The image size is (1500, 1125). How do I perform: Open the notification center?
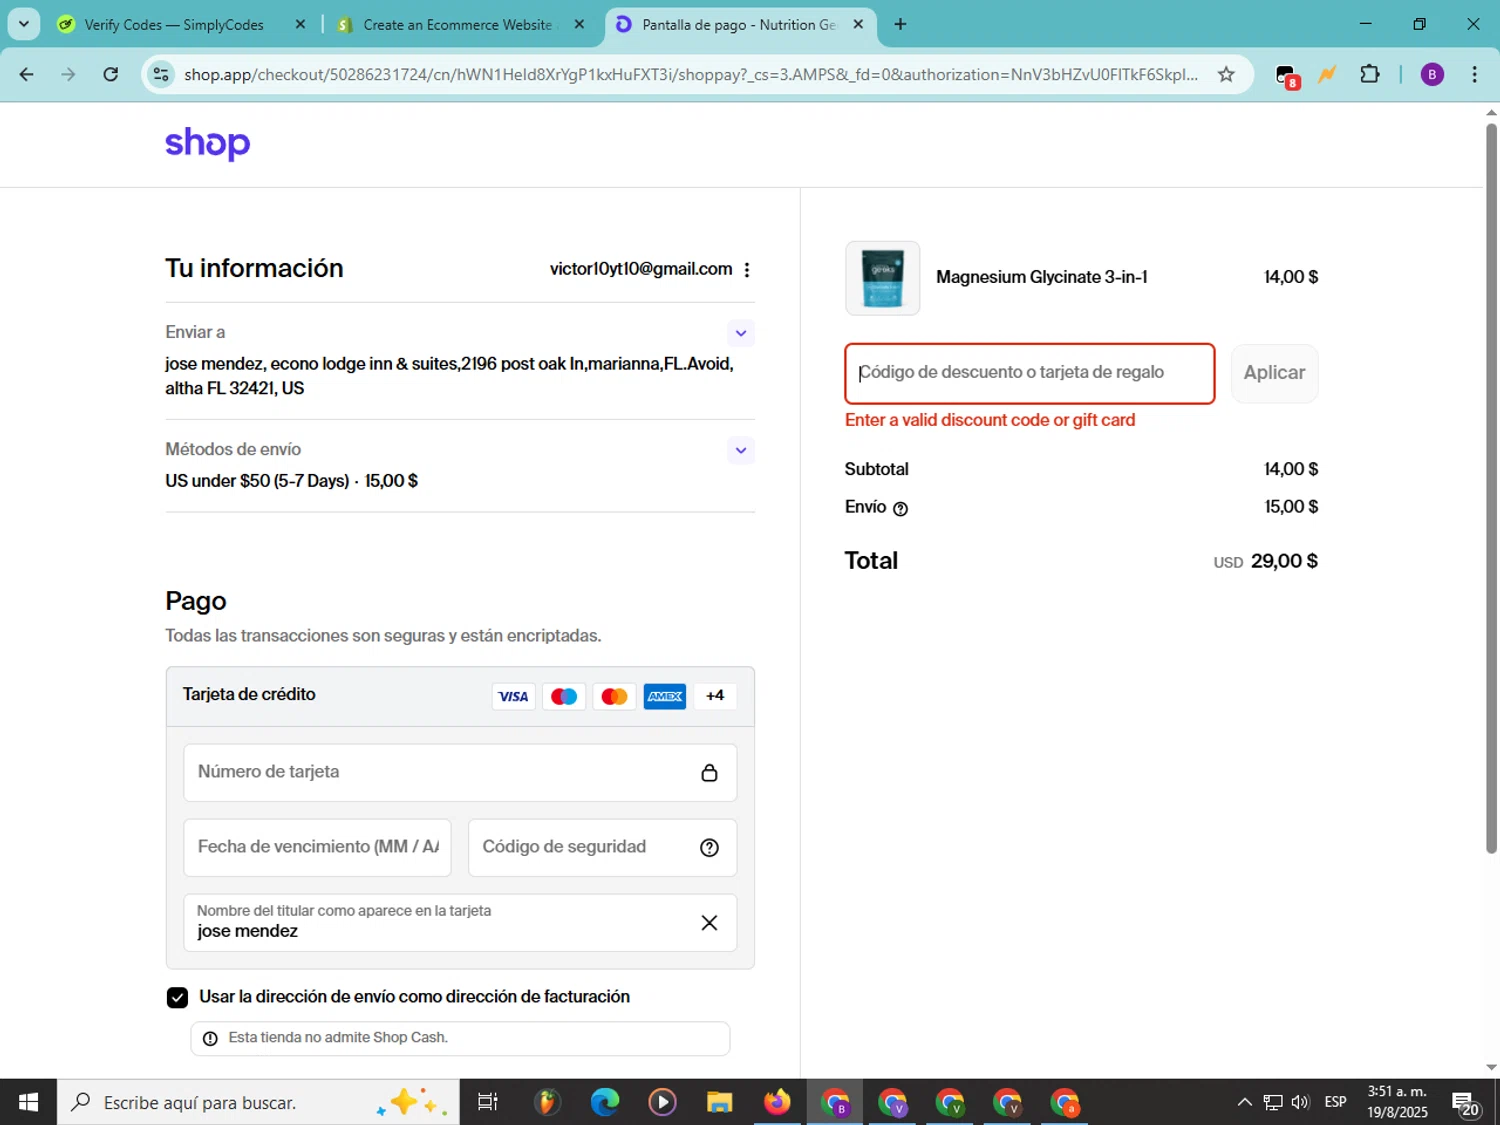[1467, 1104]
